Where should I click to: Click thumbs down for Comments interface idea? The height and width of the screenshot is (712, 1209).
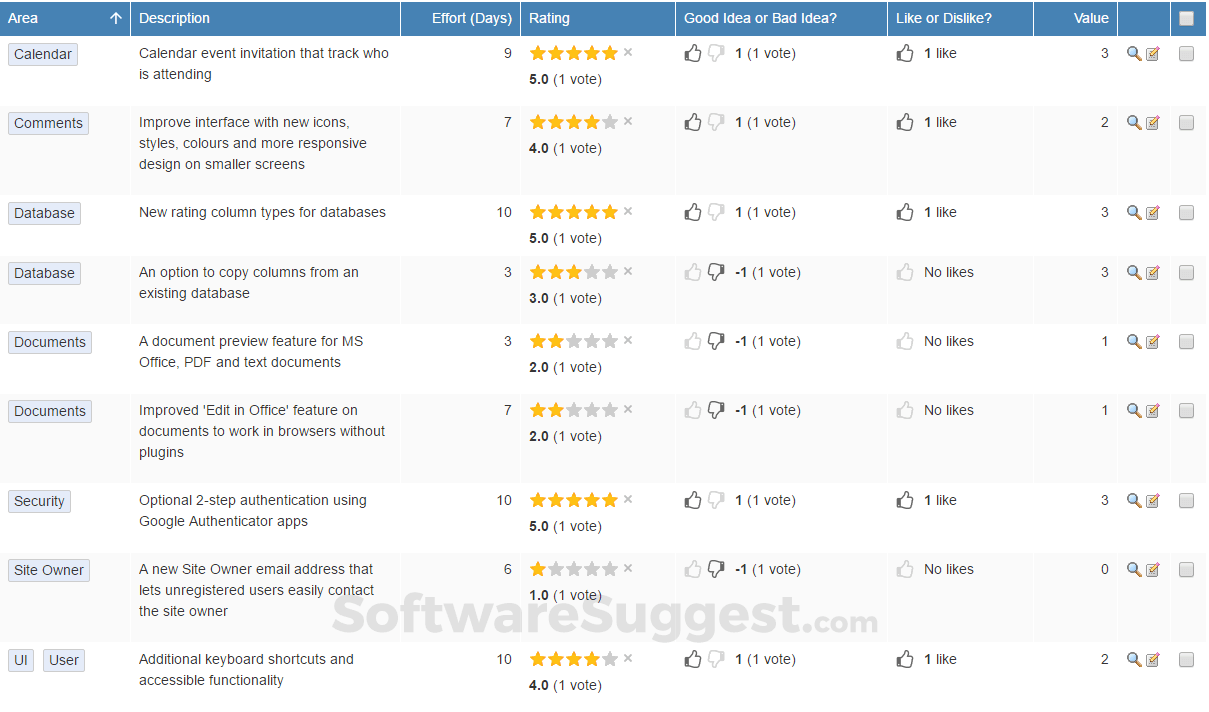pos(716,122)
